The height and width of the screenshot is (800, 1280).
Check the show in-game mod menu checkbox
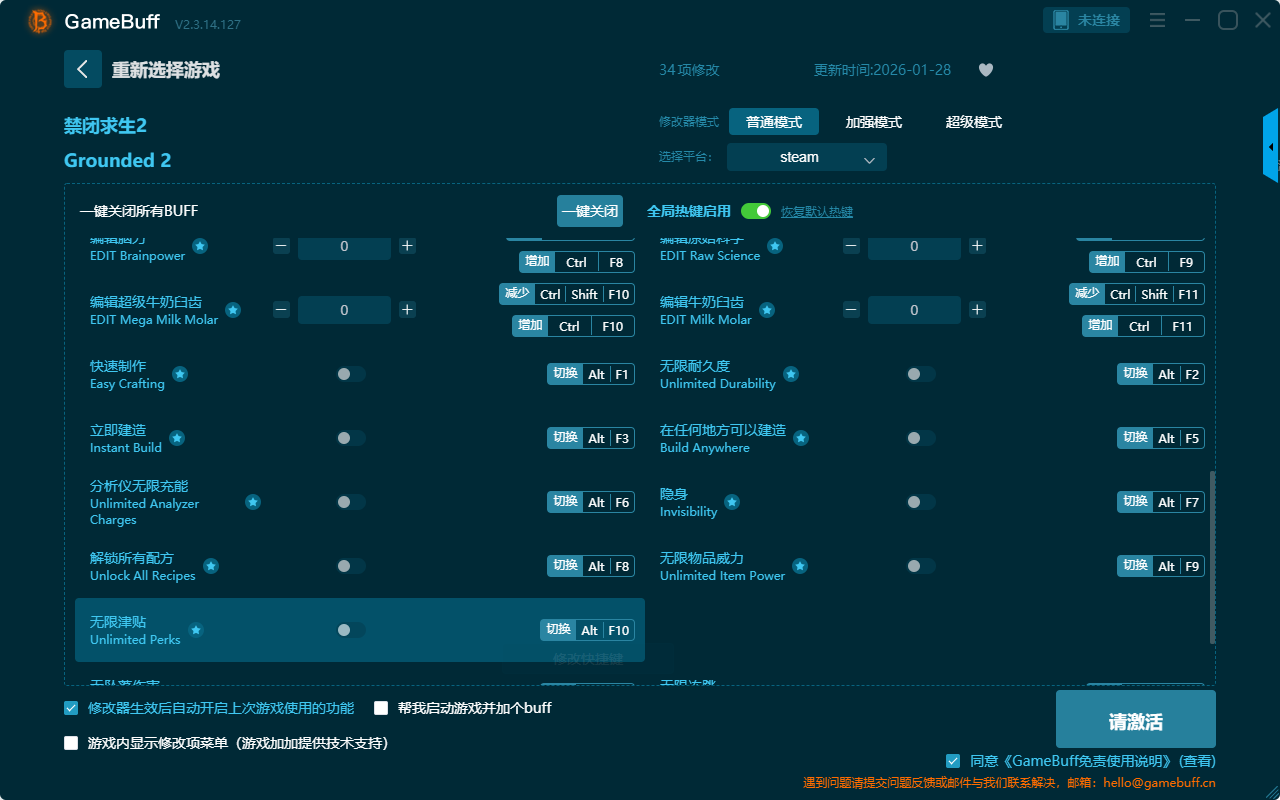71,743
